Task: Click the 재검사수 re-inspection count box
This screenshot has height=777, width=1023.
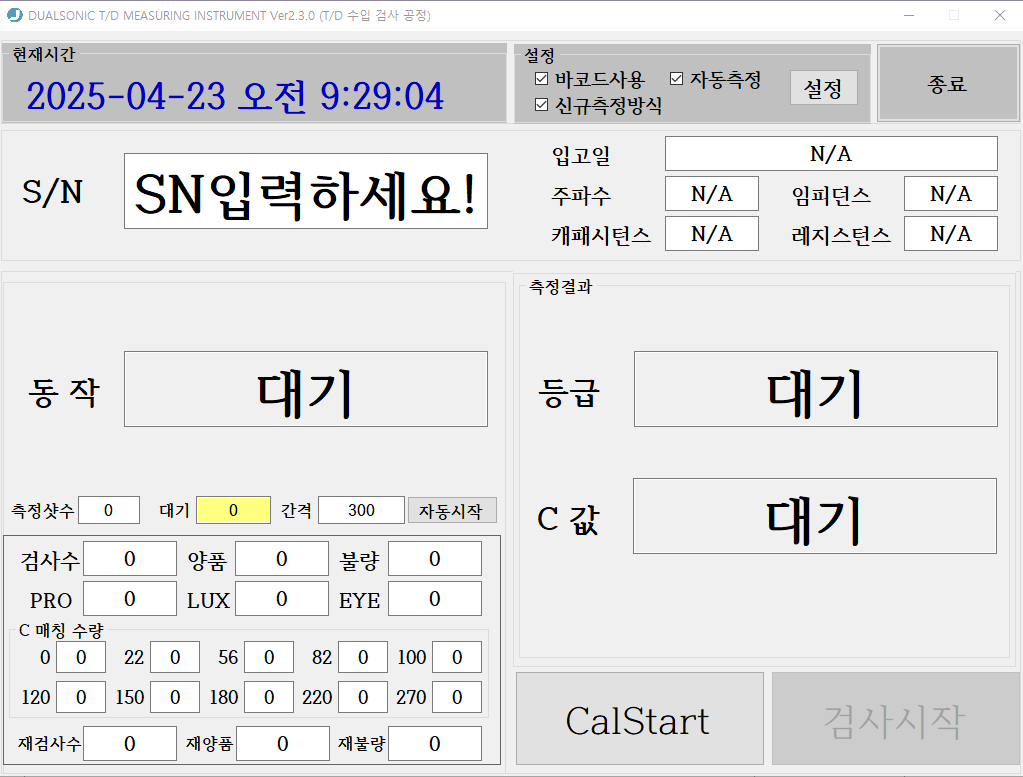Action: 130,743
